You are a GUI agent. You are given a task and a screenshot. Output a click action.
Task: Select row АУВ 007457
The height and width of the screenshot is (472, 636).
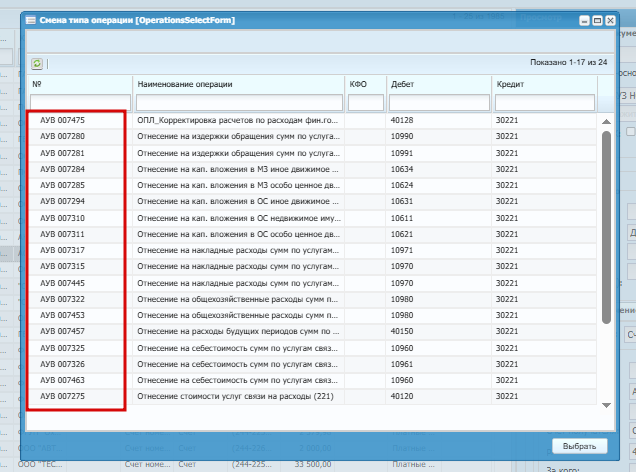tap(312, 332)
